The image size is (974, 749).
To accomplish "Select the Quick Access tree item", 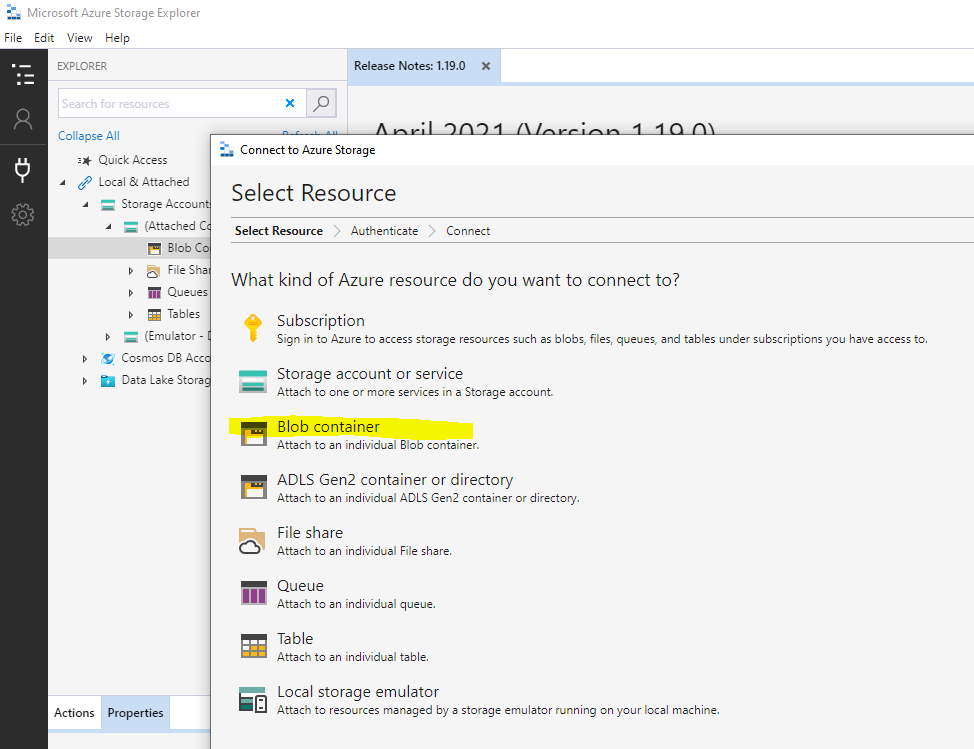I will pyautogui.click(x=133, y=160).
